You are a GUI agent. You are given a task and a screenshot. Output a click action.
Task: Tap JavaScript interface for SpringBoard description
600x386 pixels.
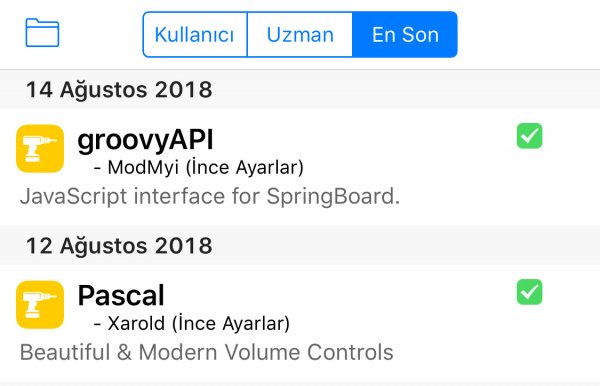pyautogui.click(x=210, y=197)
